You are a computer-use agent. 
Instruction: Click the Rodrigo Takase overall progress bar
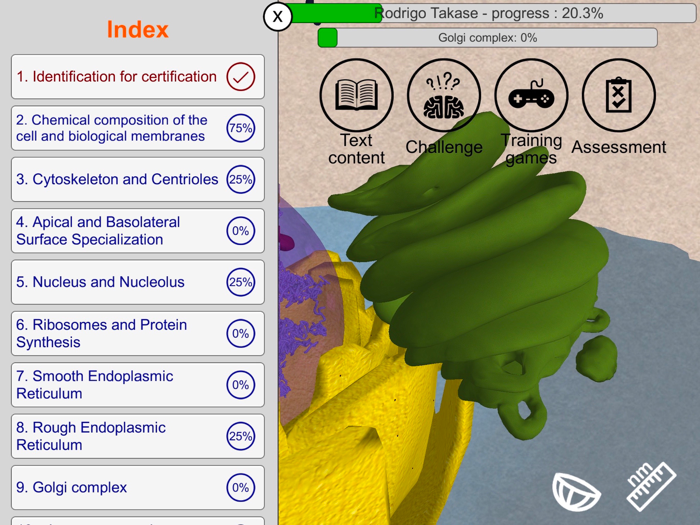tap(490, 13)
